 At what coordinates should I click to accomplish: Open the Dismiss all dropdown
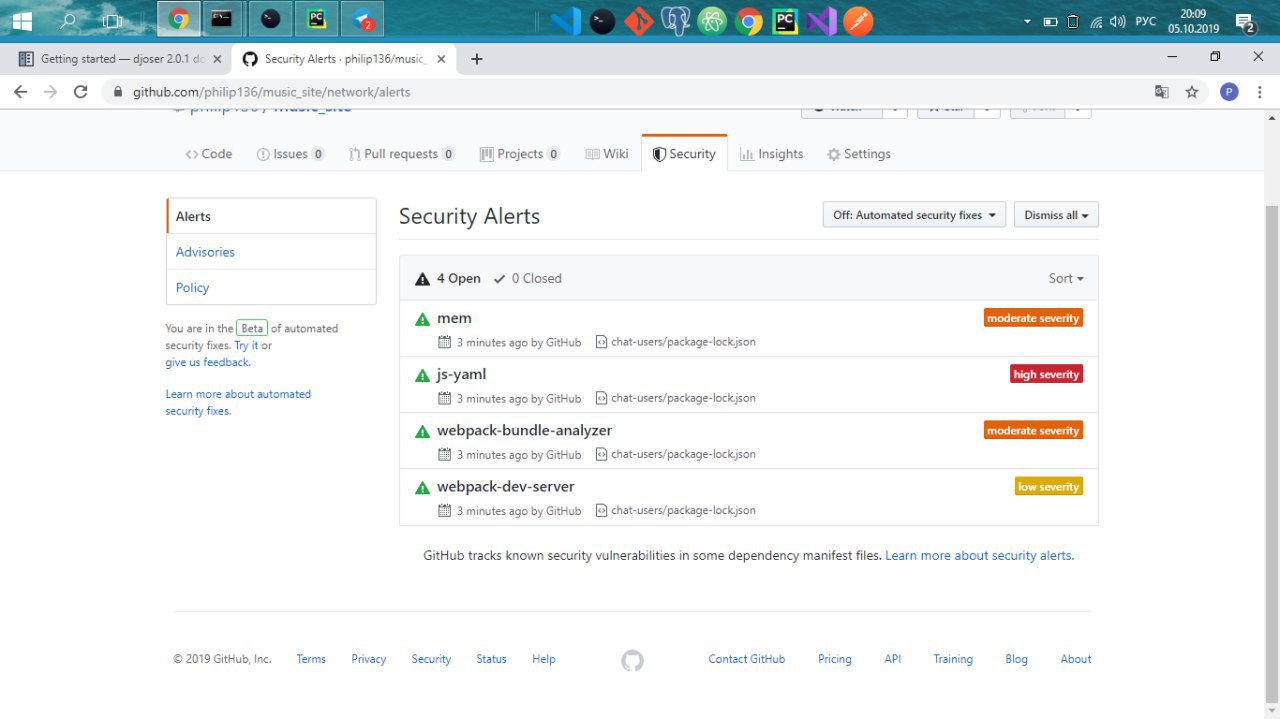point(1056,215)
